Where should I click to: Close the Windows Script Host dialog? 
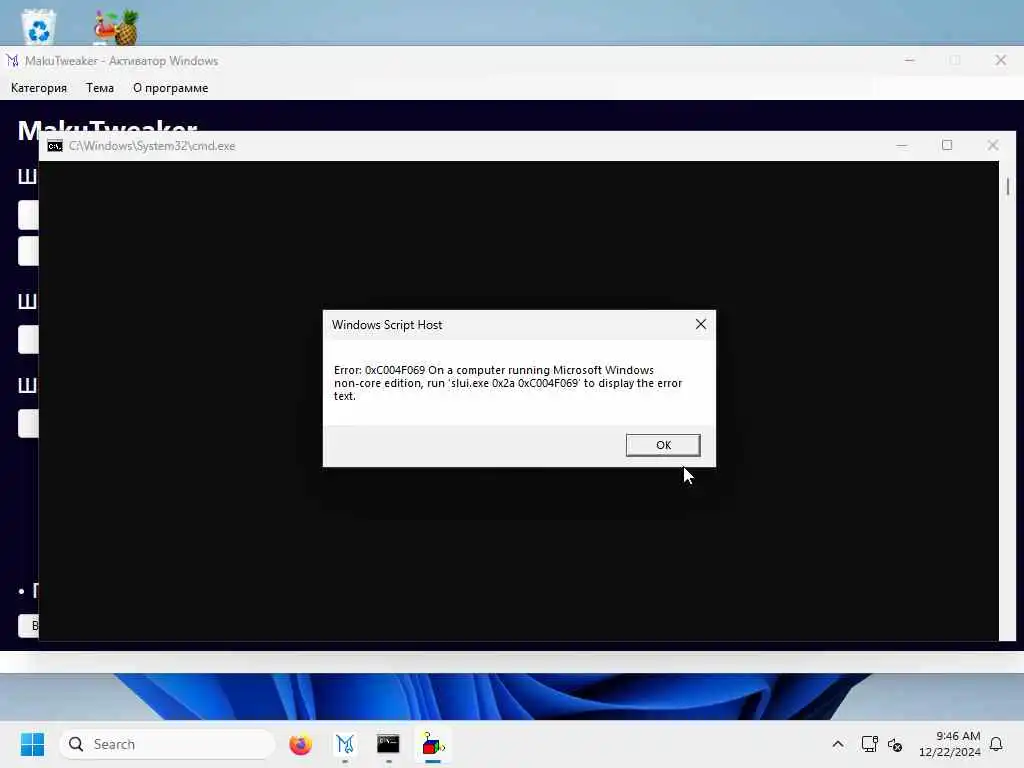coord(701,325)
